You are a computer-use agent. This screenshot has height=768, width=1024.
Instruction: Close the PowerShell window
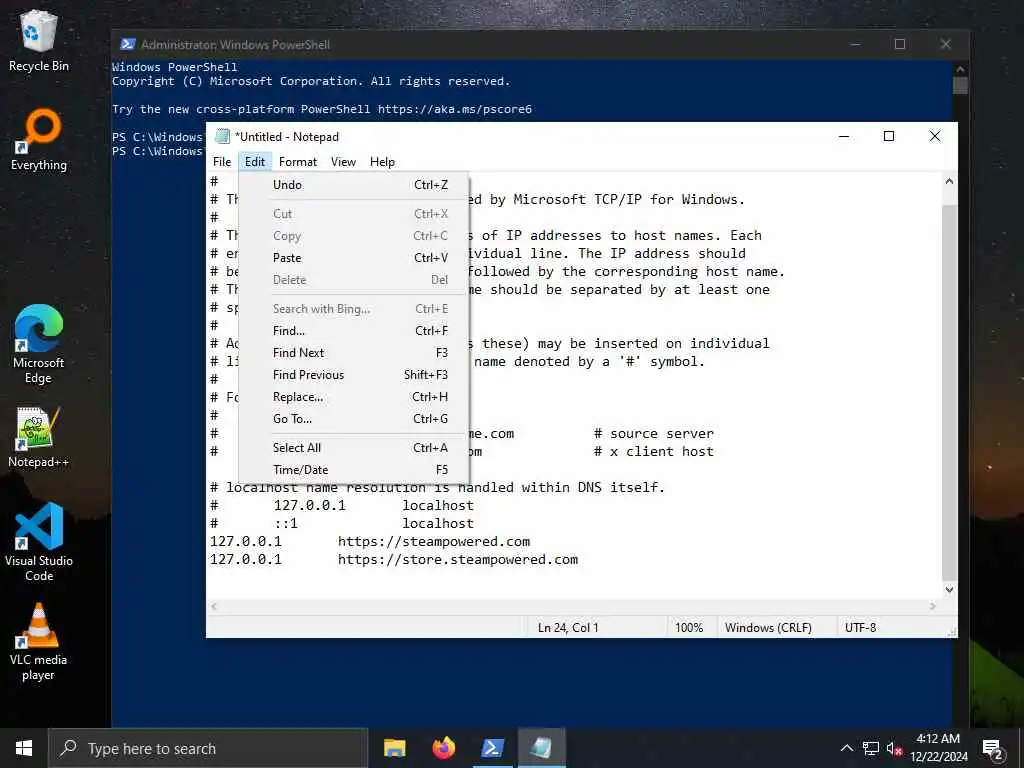[x=946, y=44]
